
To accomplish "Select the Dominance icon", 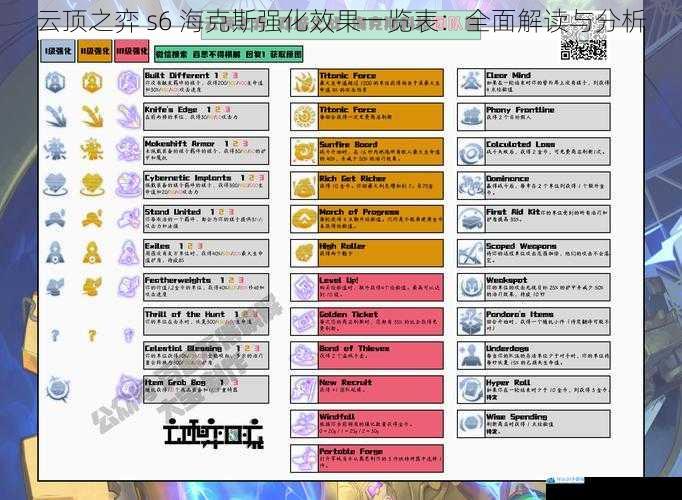I will (471, 186).
